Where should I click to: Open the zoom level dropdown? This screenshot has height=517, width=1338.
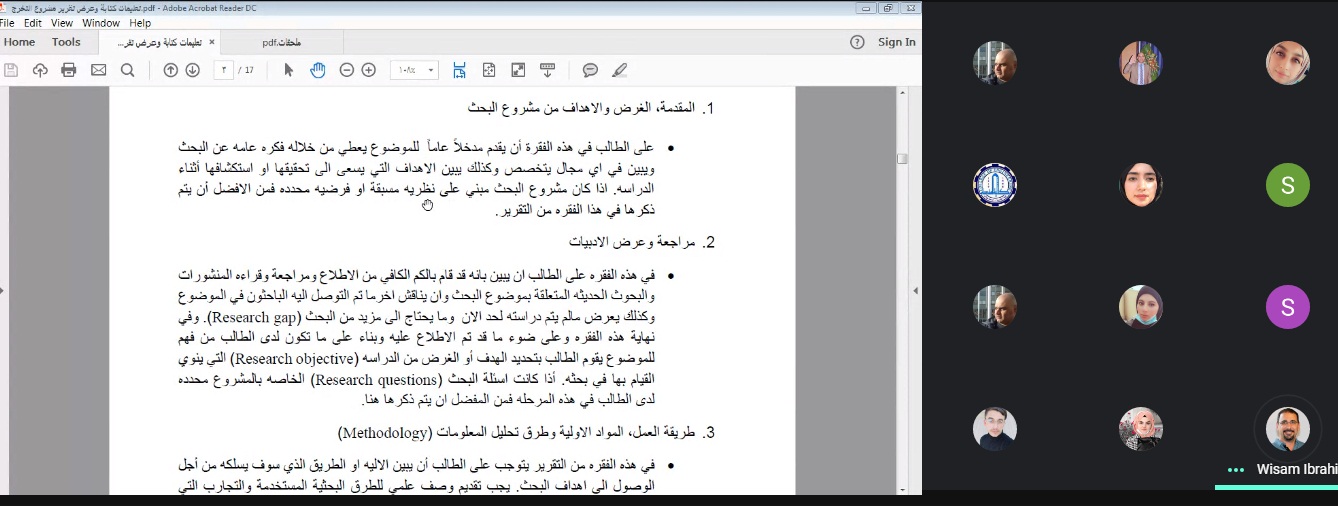432,70
